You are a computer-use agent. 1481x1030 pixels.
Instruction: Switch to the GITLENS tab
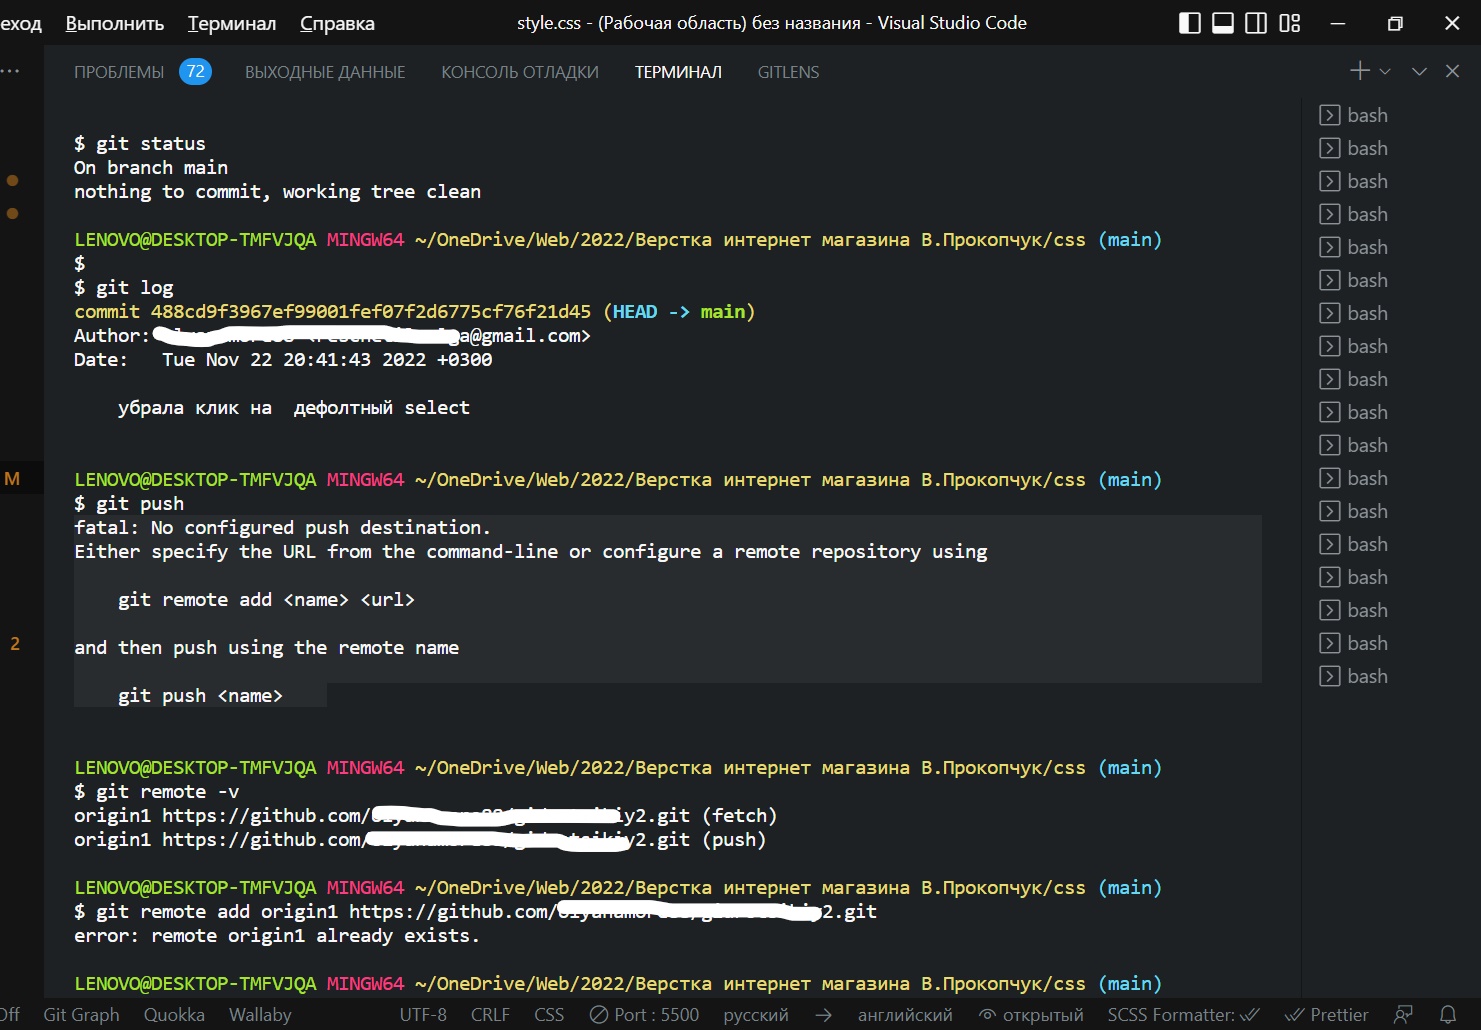(788, 72)
